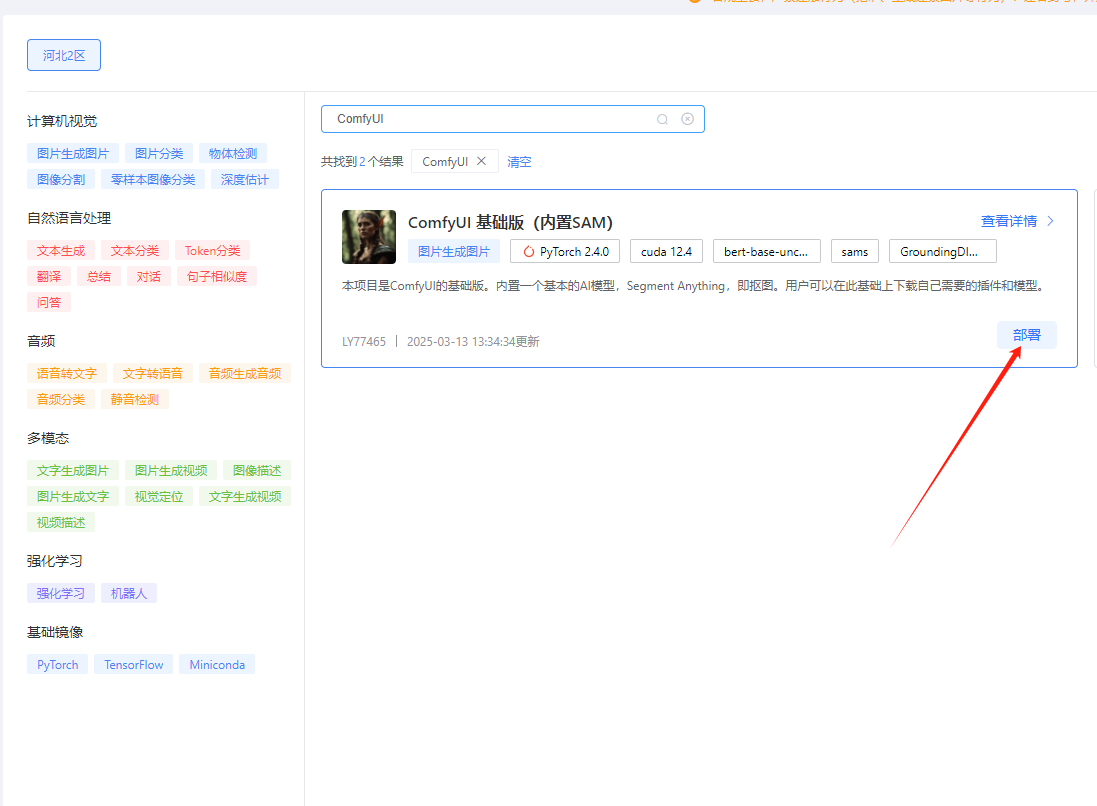
Task: Select the 句子相似度 category tag
Action: pos(217,276)
